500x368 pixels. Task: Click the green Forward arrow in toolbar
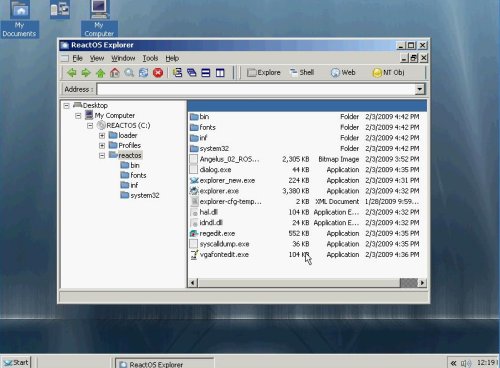(86, 73)
